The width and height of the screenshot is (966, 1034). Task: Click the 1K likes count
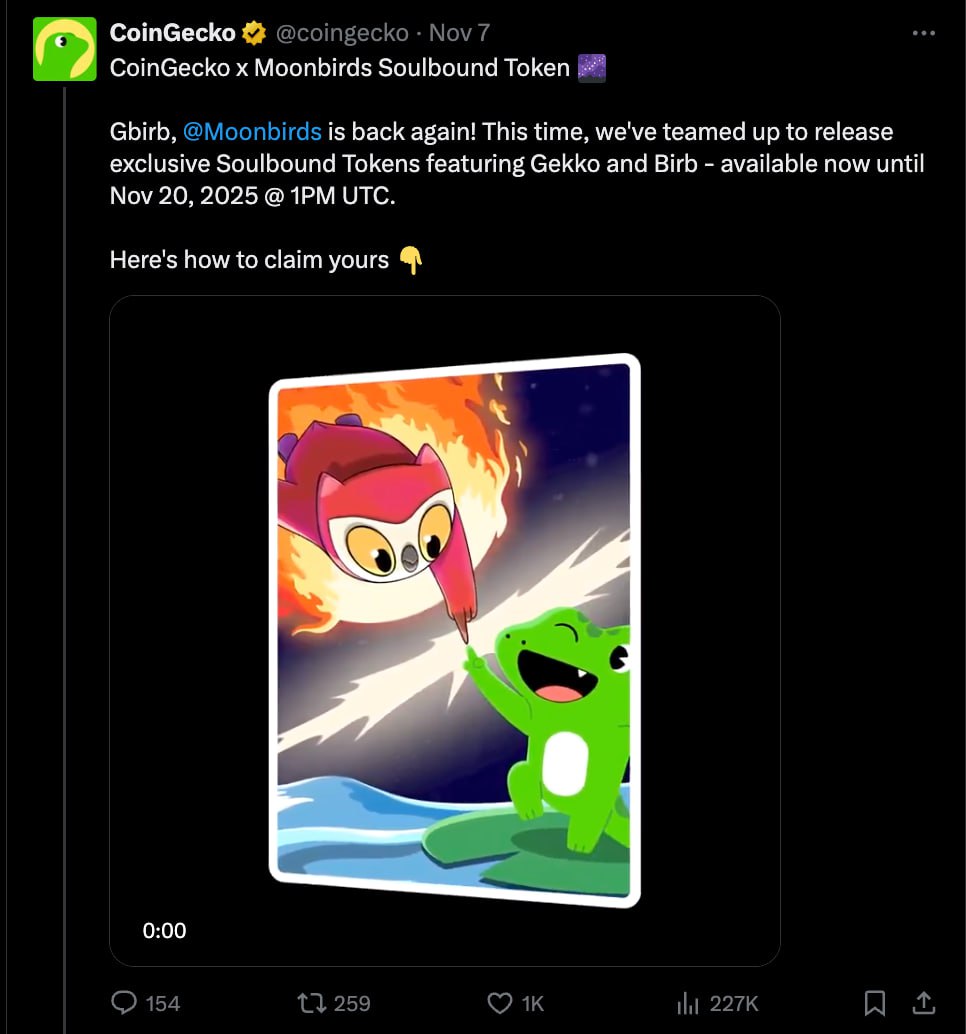click(x=533, y=1003)
